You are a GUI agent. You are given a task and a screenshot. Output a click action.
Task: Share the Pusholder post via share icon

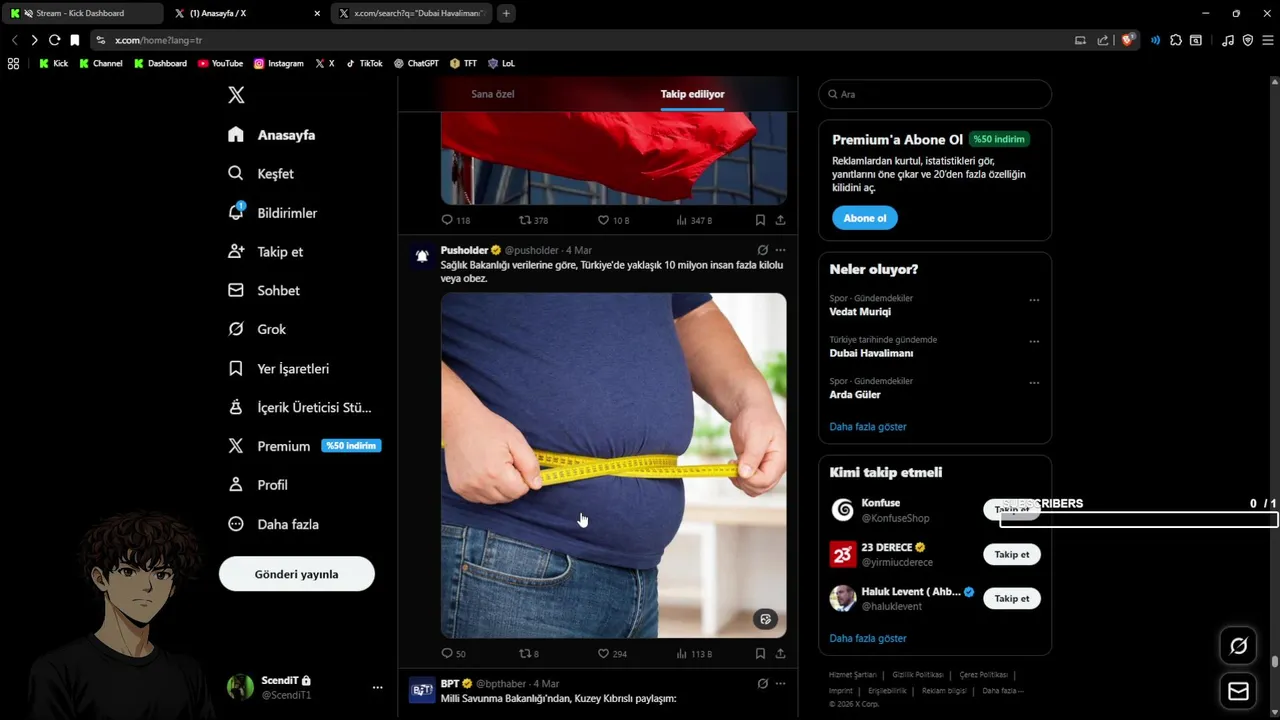tap(780, 654)
